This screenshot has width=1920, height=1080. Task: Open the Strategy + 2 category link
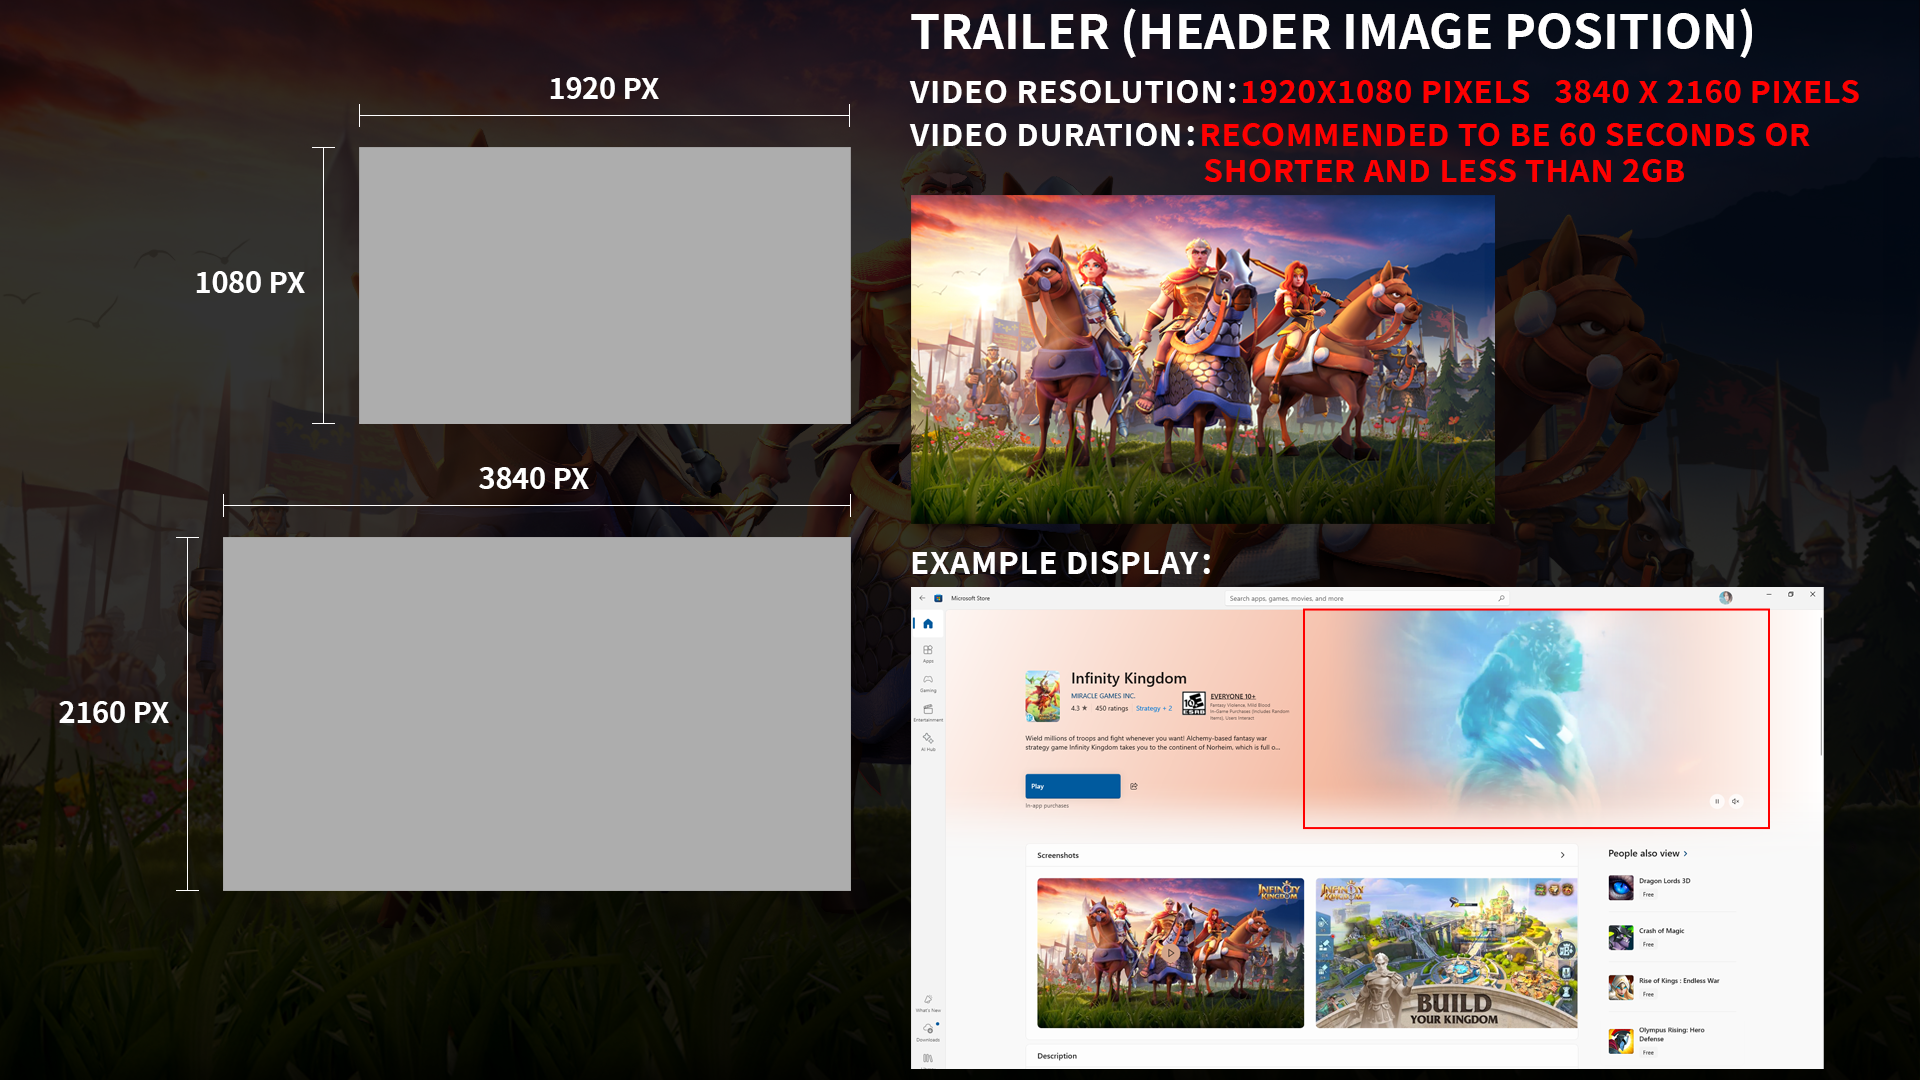pyautogui.click(x=1154, y=708)
